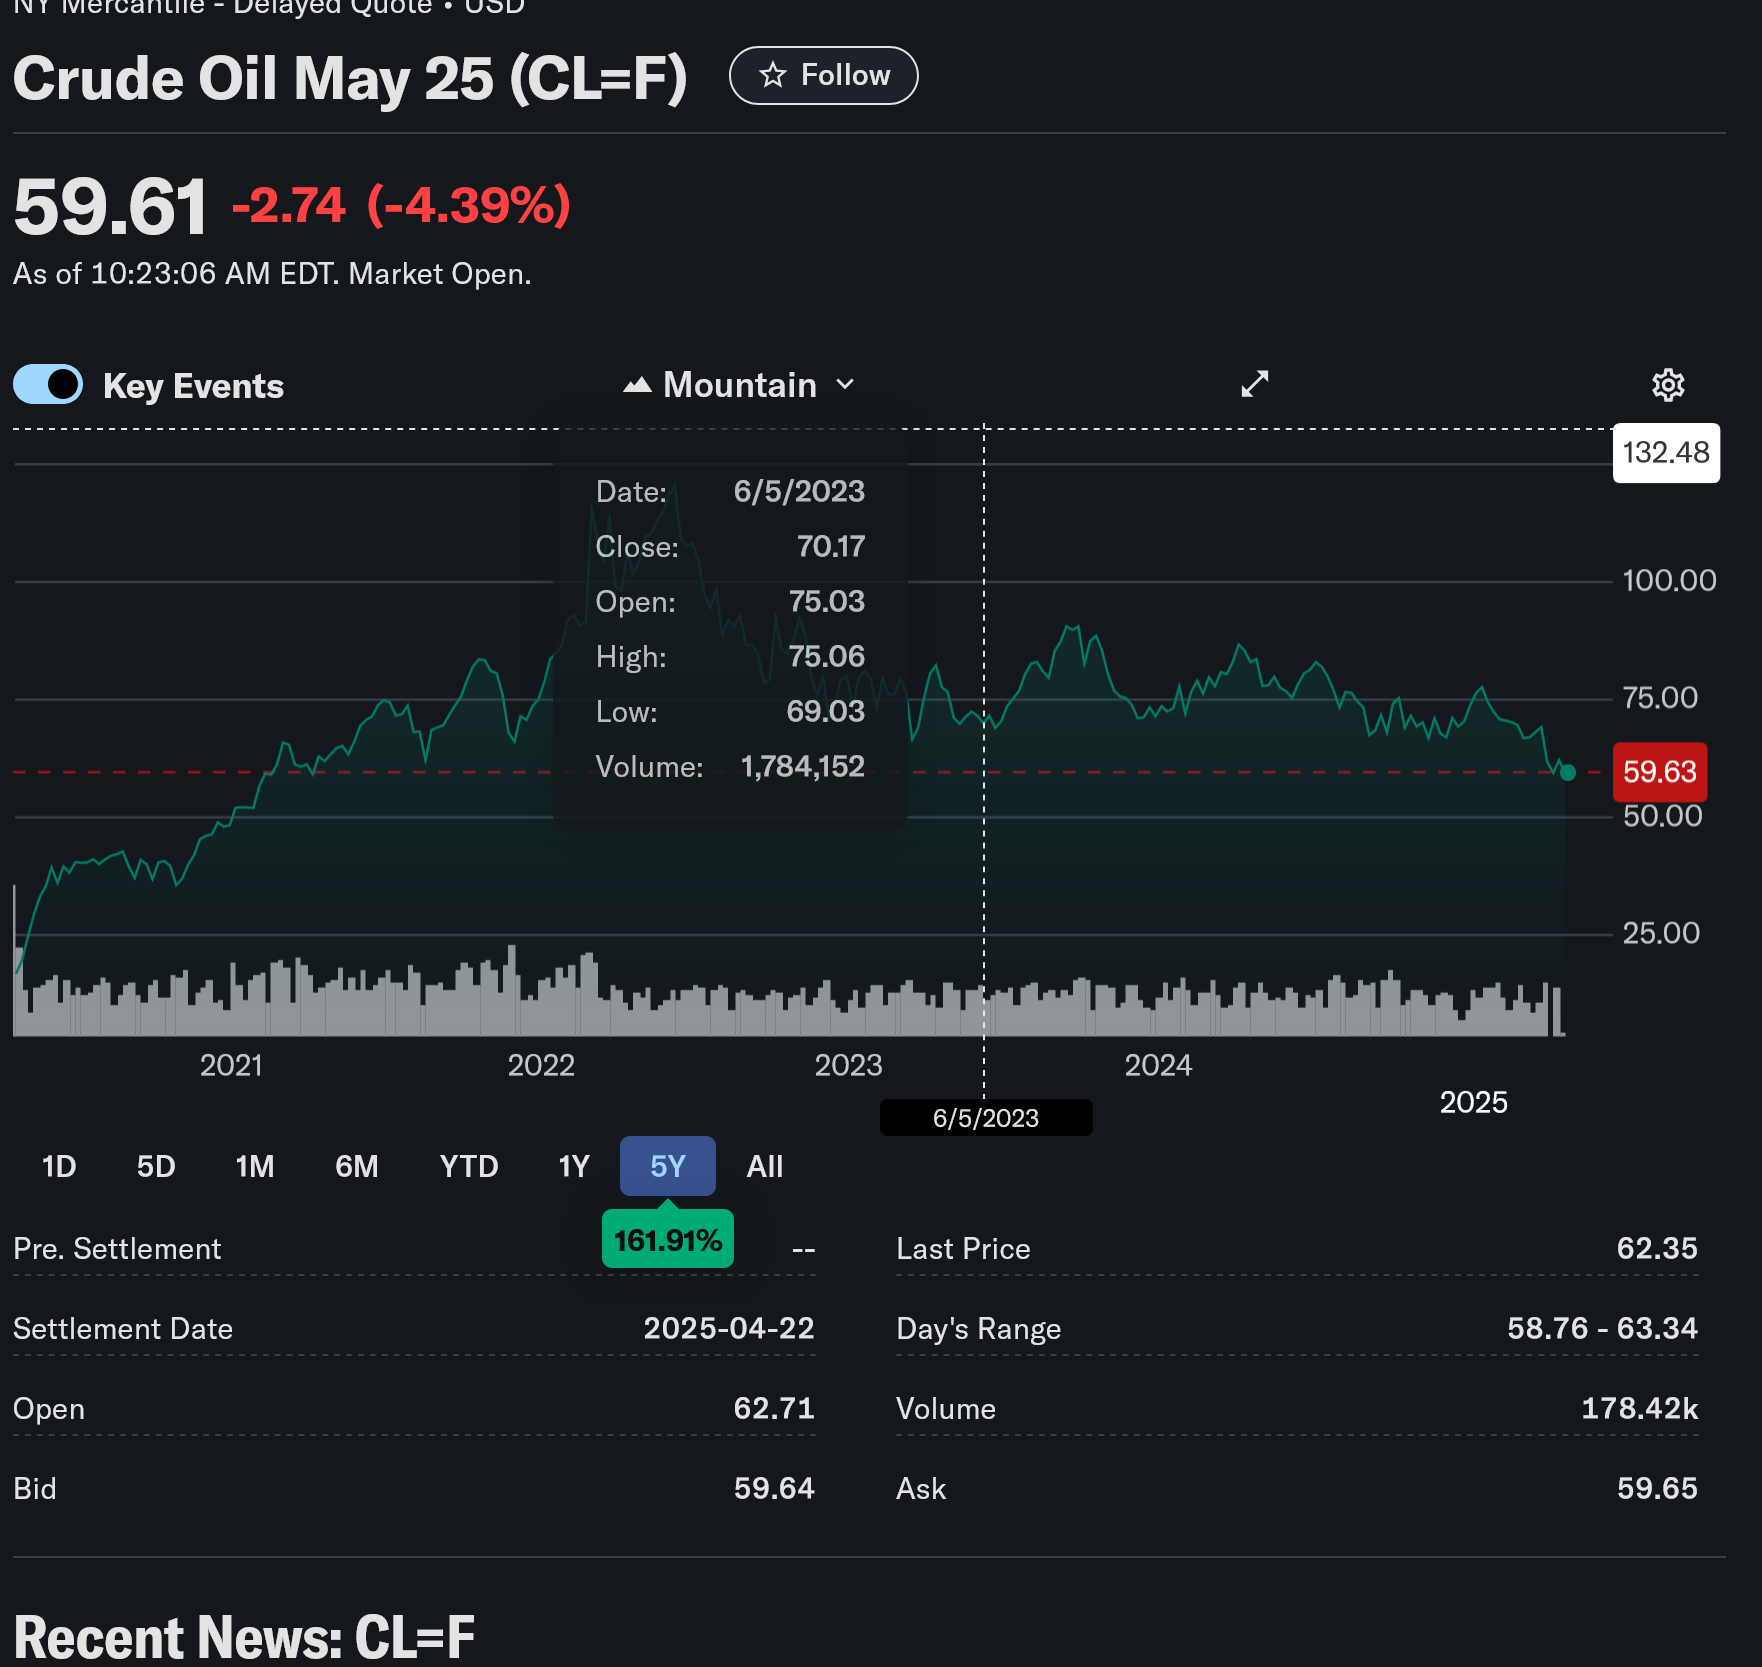Click the current price 59.61
This screenshot has height=1667, width=1762.
(110, 207)
